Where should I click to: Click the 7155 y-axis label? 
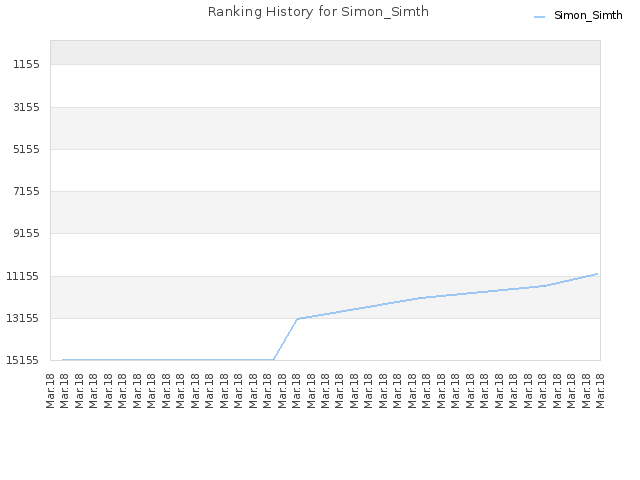[27, 191]
